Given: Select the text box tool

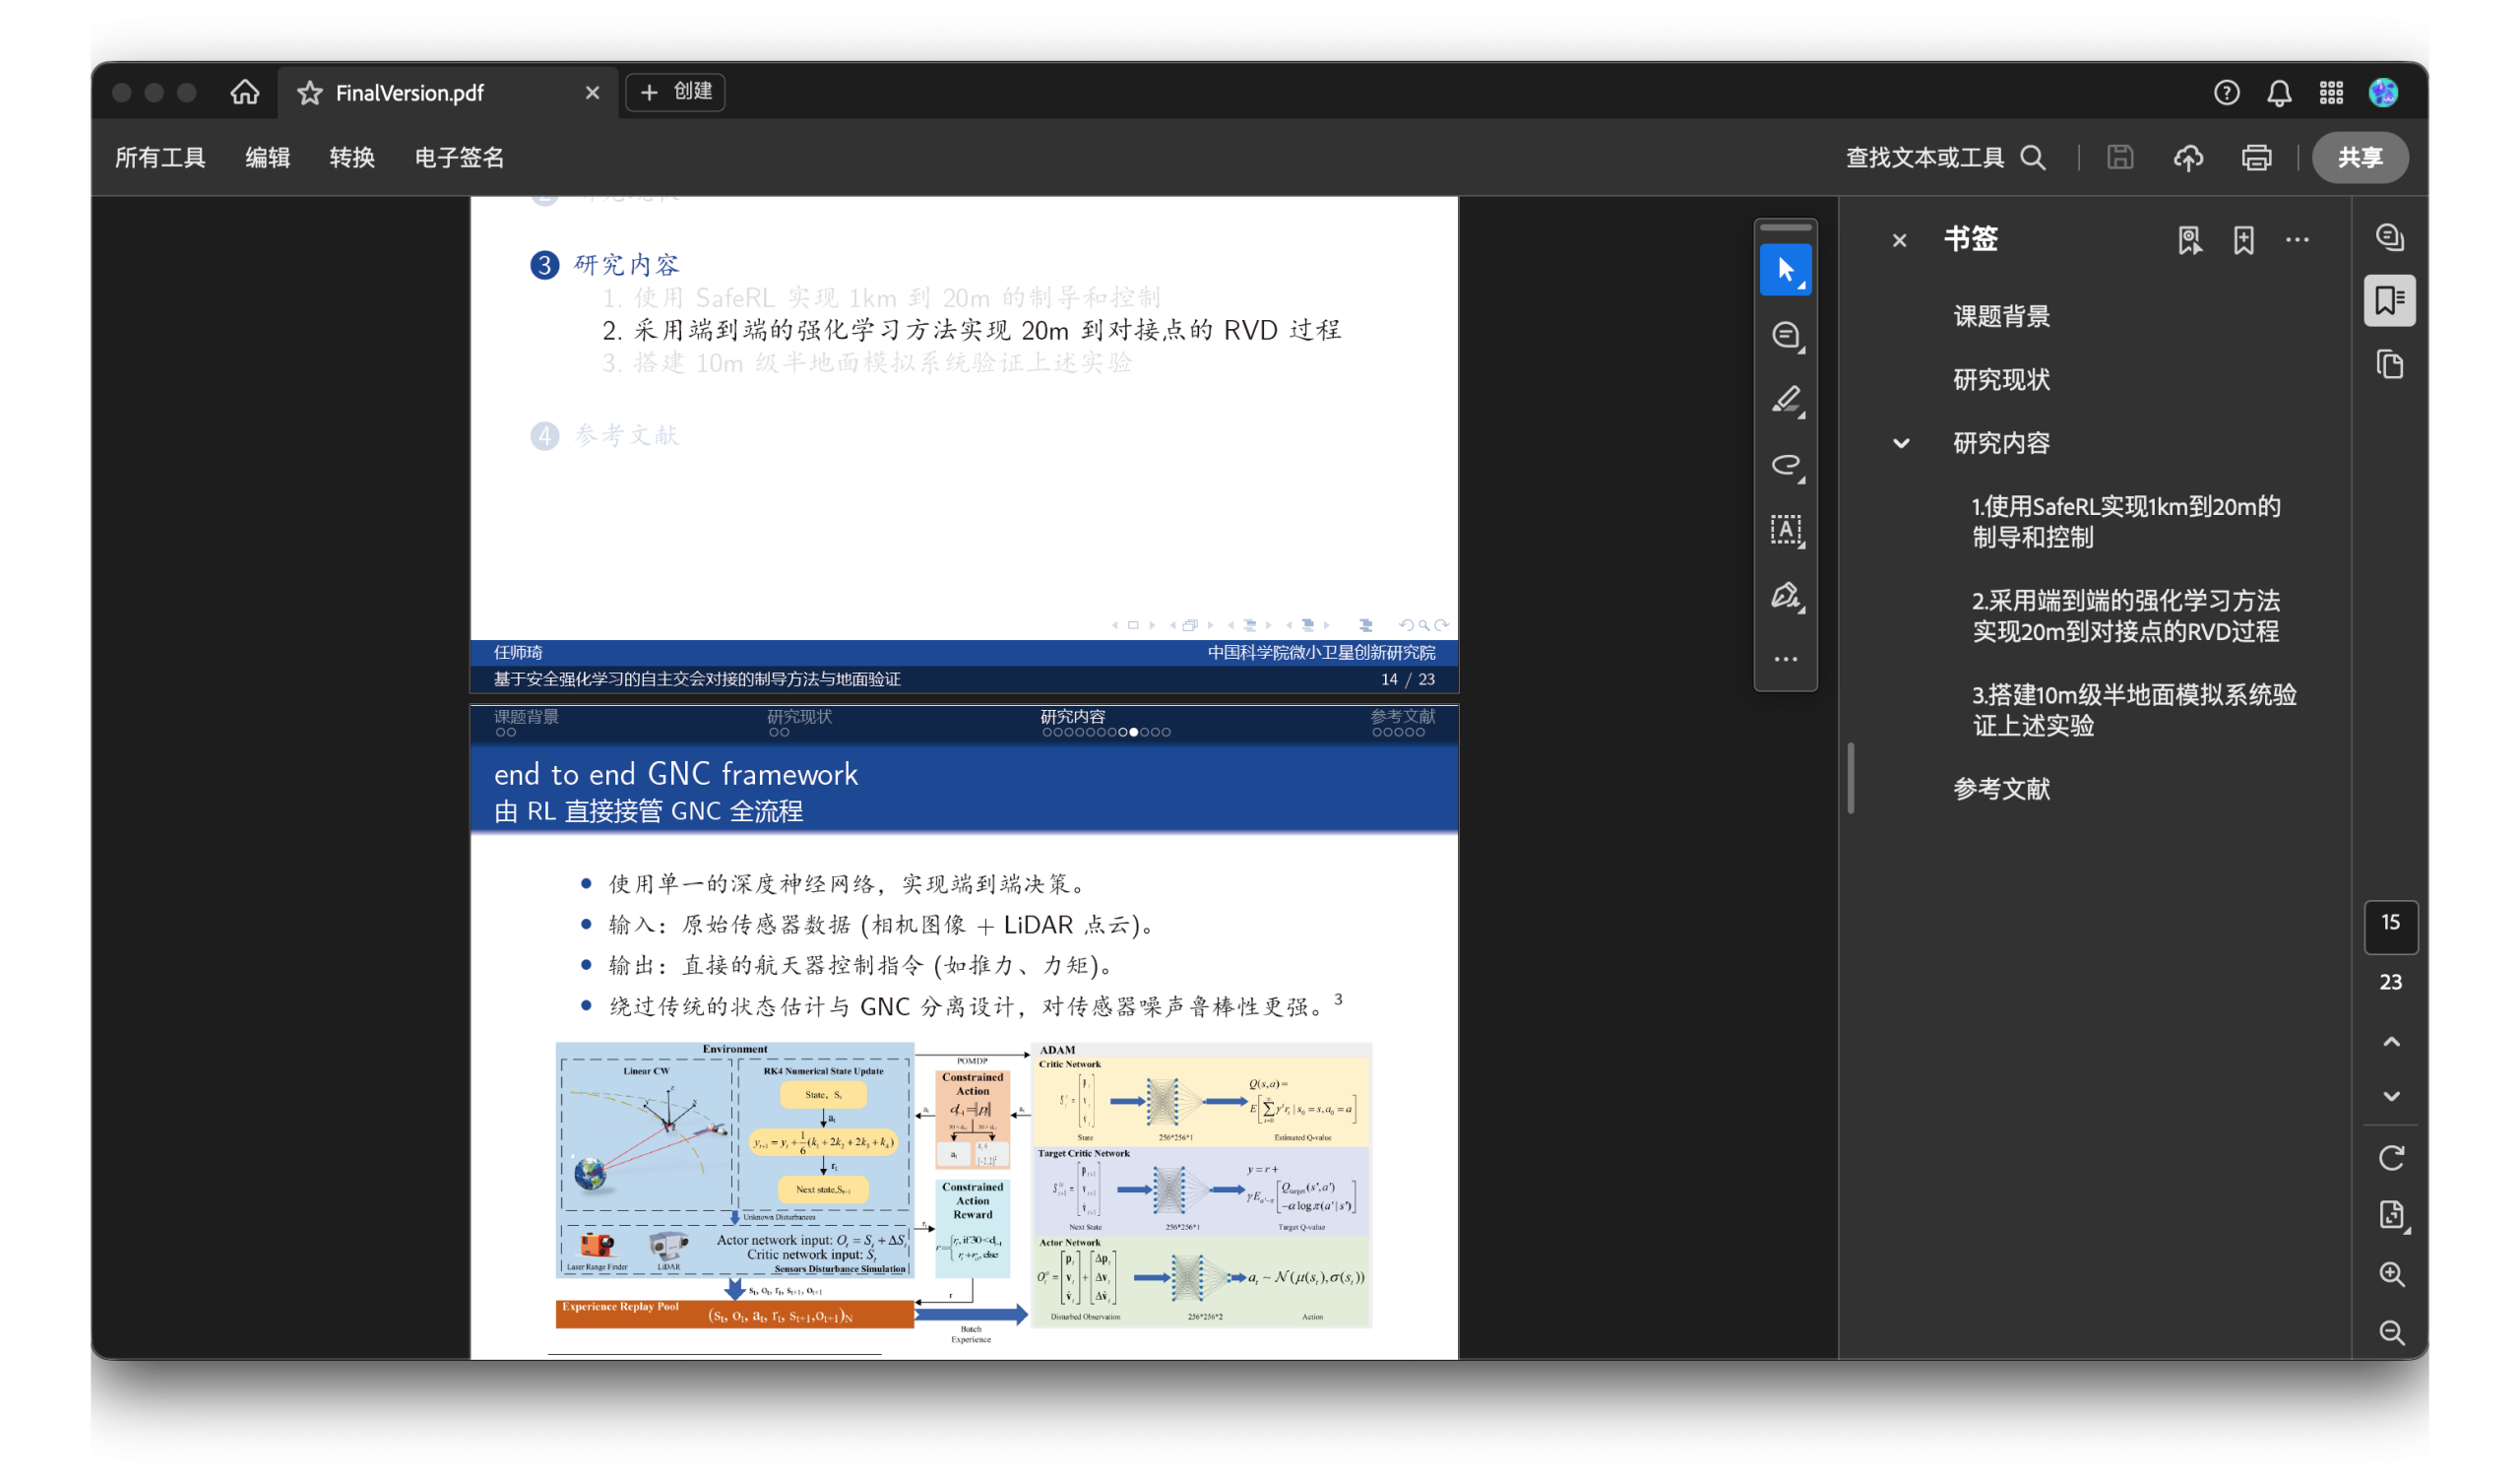Looking at the screenshot, I should [1785, 529].
